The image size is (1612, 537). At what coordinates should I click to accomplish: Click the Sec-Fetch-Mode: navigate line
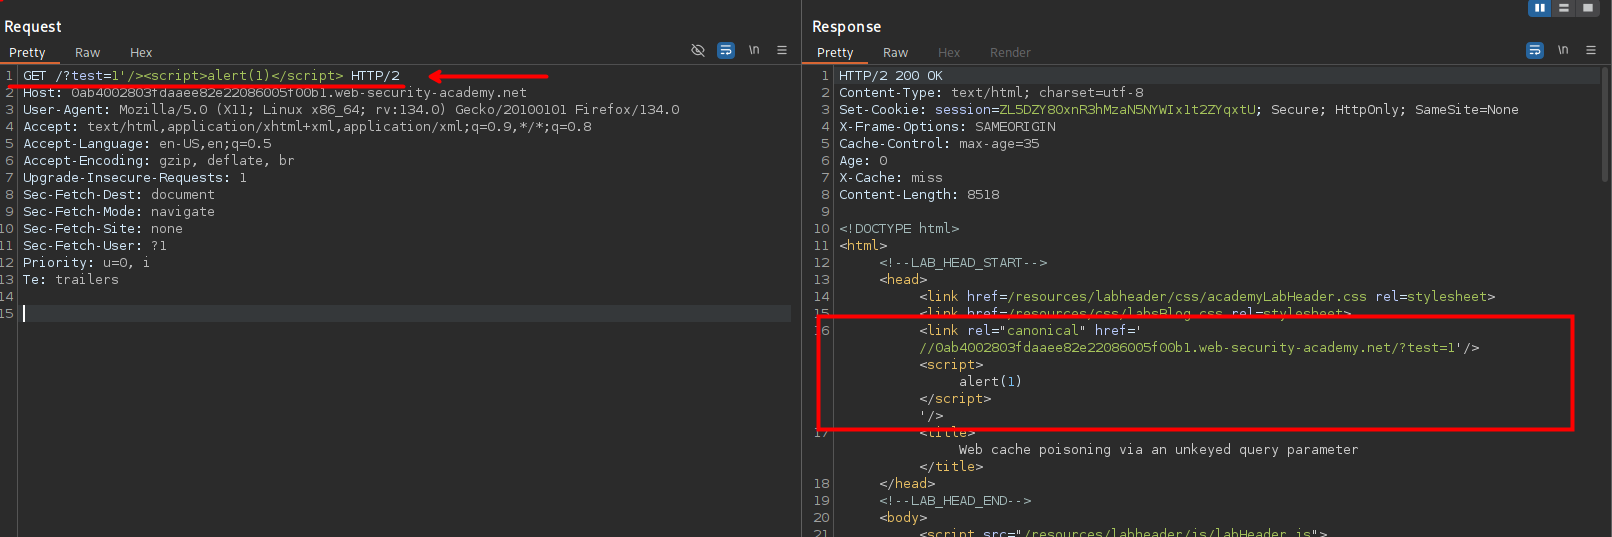coord(119,212)
